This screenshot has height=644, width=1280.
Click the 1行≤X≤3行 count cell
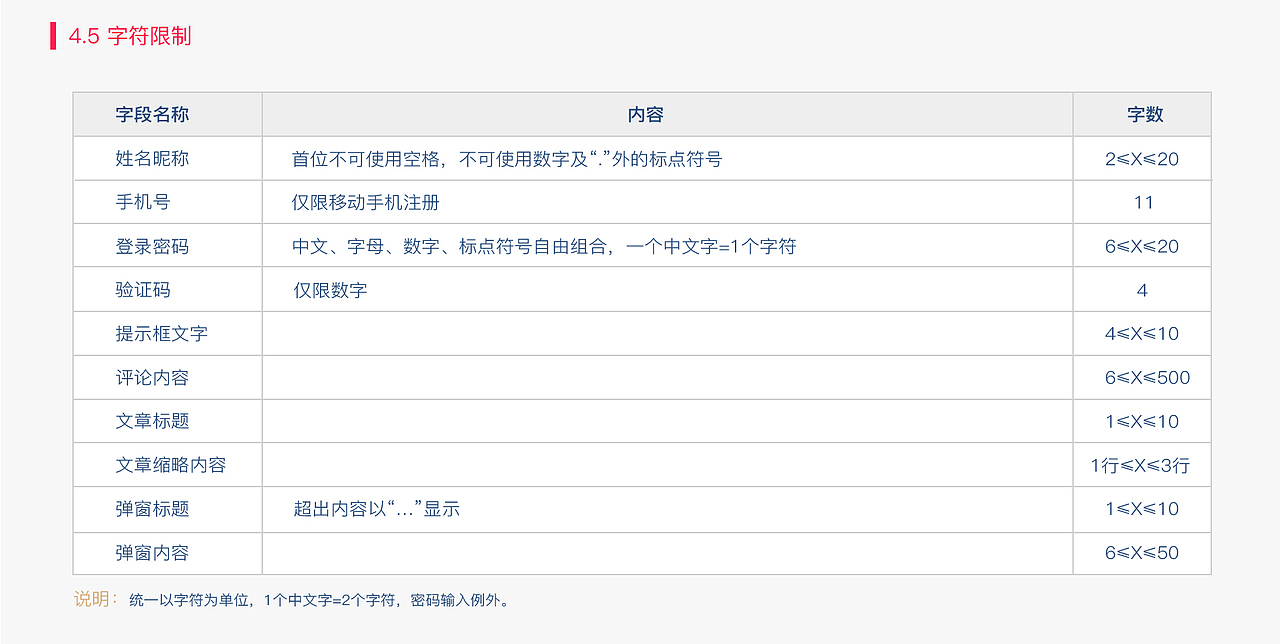1140,466
